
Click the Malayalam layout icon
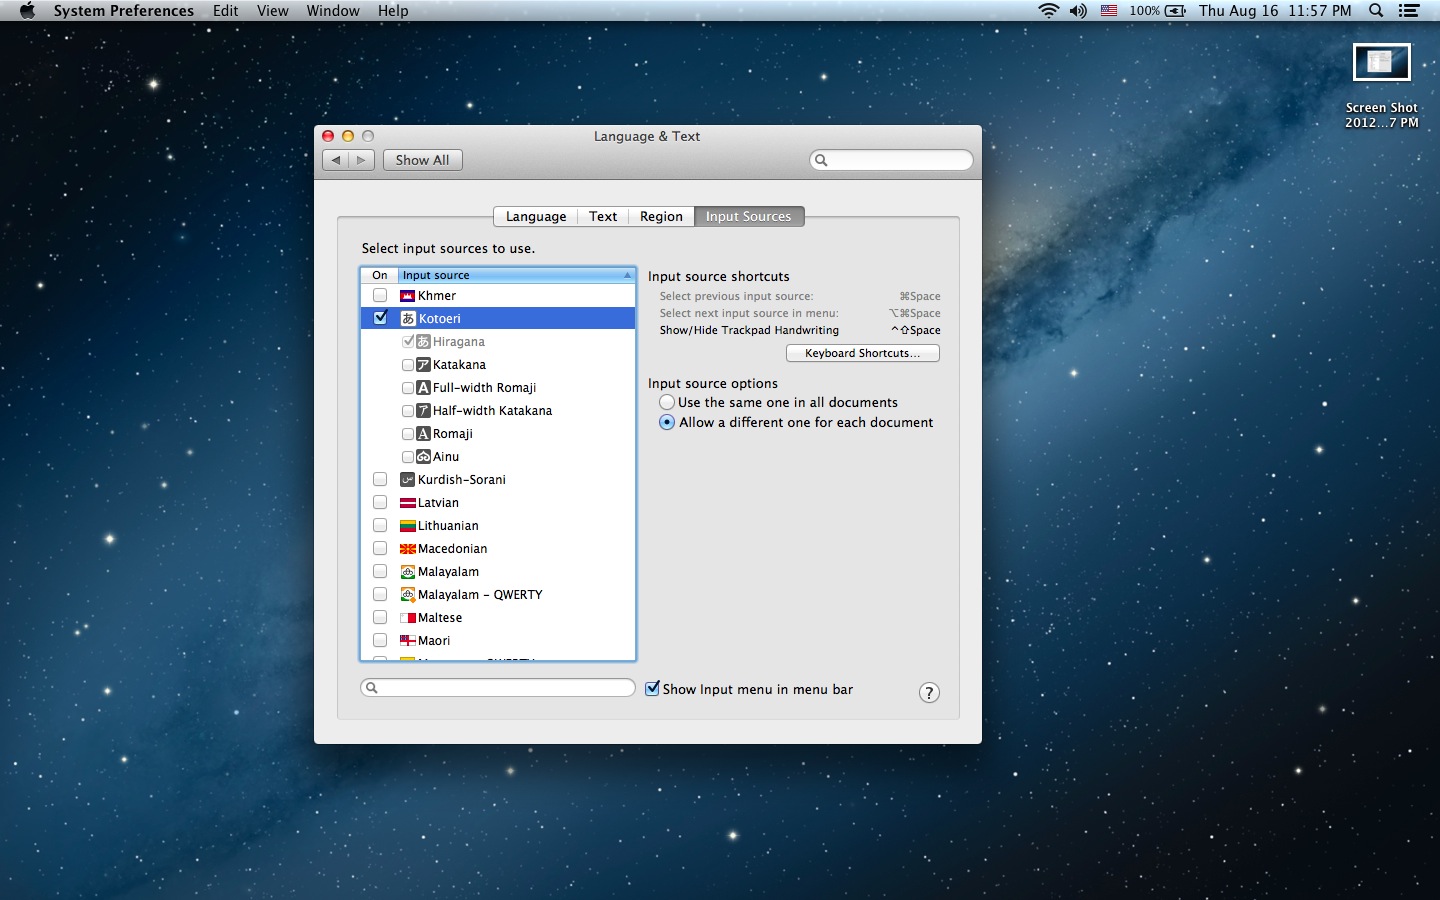click(x=407, y=572)
